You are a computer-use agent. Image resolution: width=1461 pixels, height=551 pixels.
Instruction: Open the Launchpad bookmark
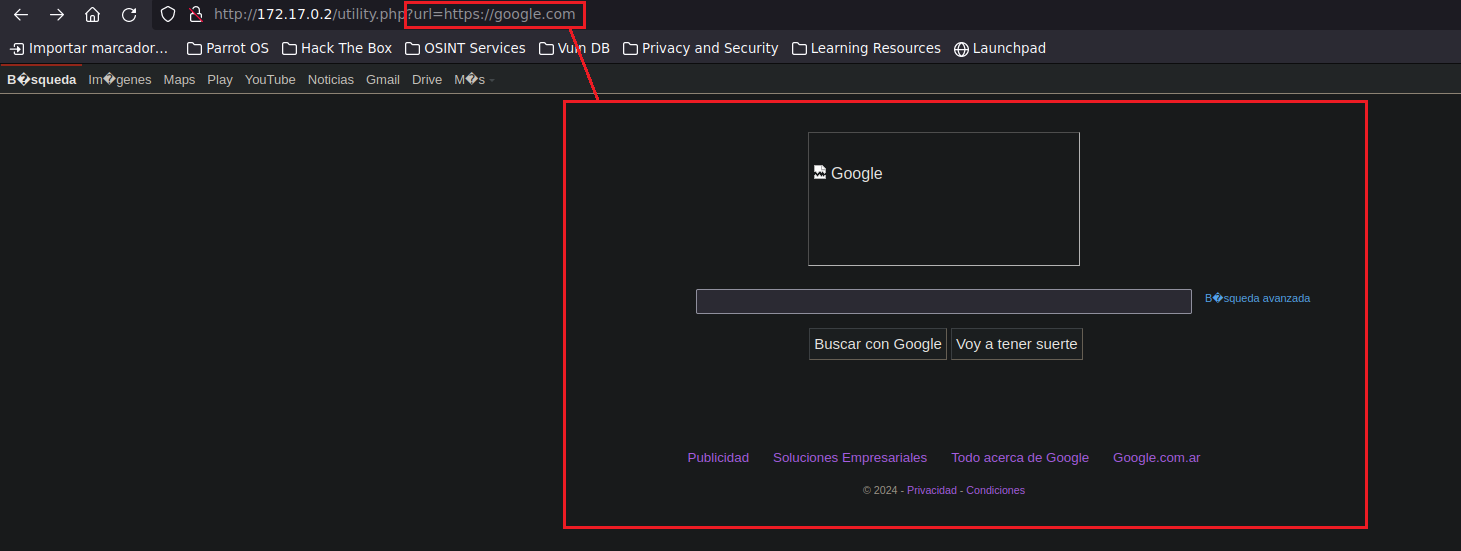999,48
